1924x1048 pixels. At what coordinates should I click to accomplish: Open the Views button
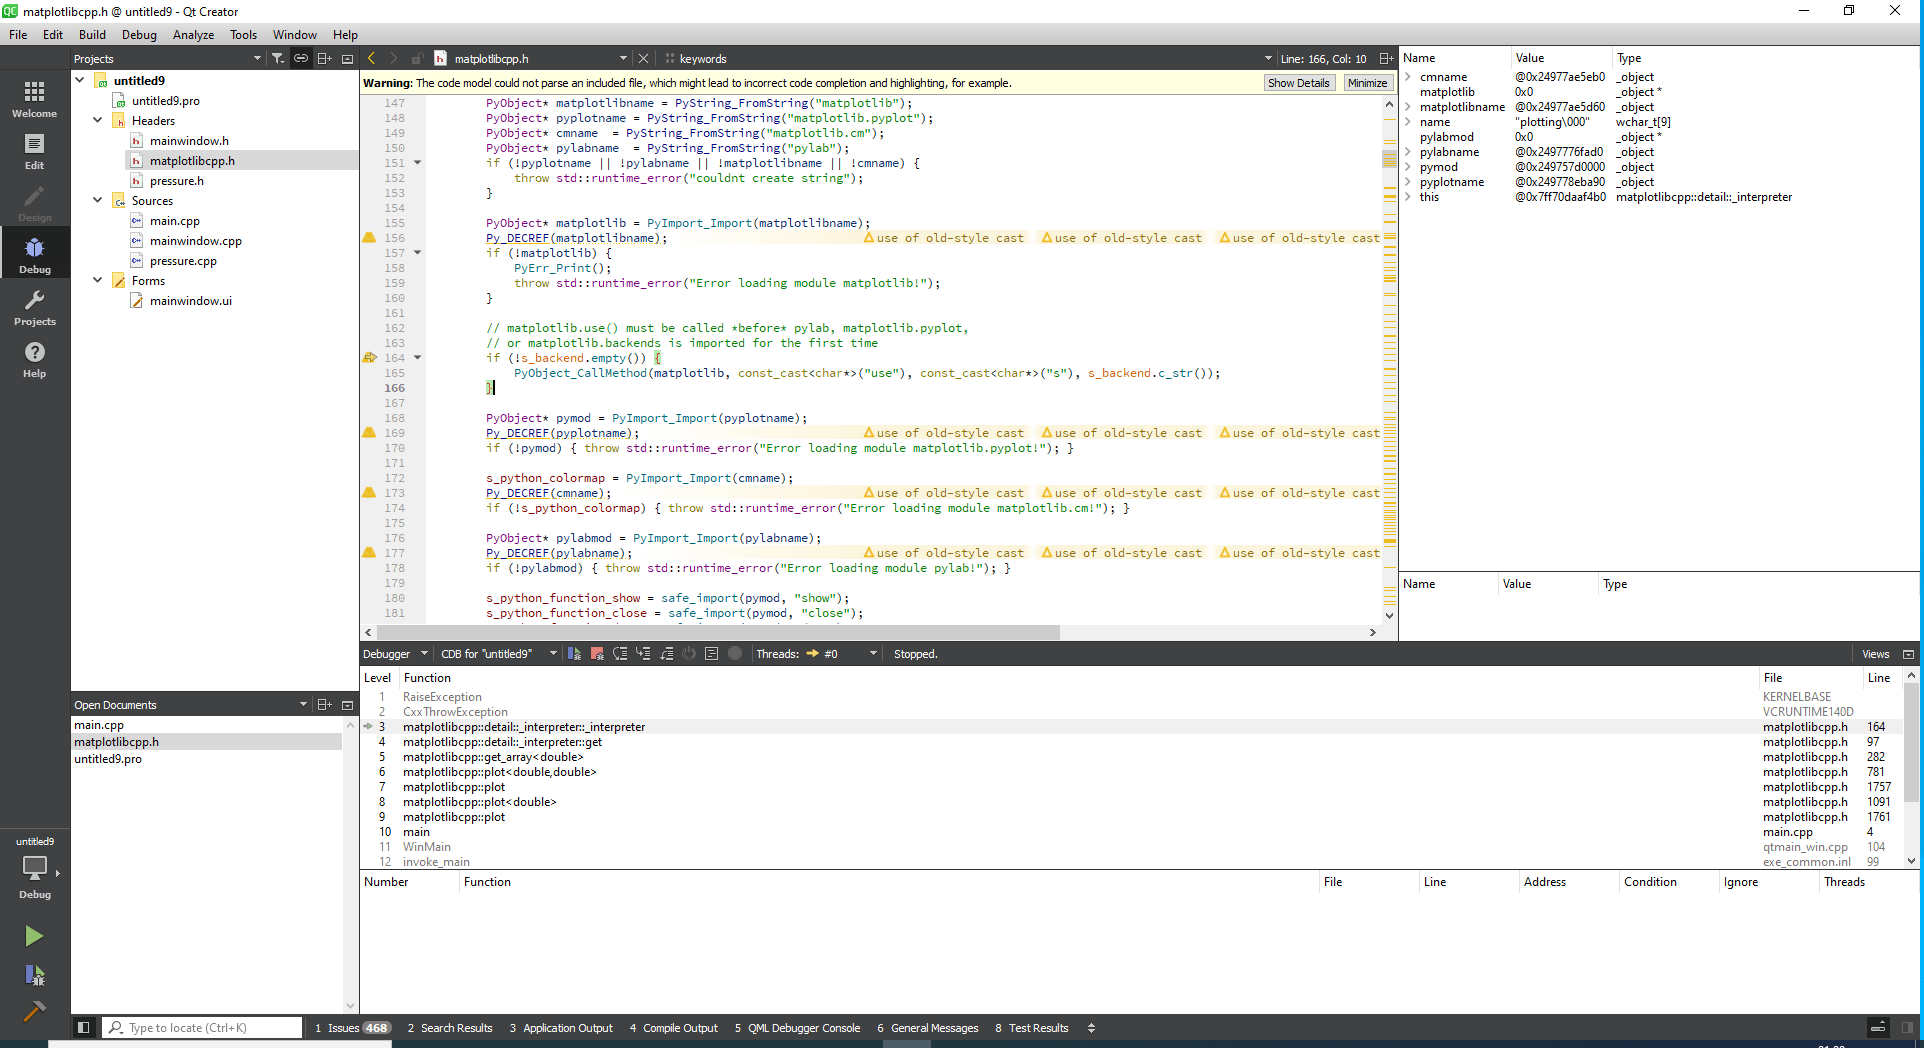tap(1875, 654)
